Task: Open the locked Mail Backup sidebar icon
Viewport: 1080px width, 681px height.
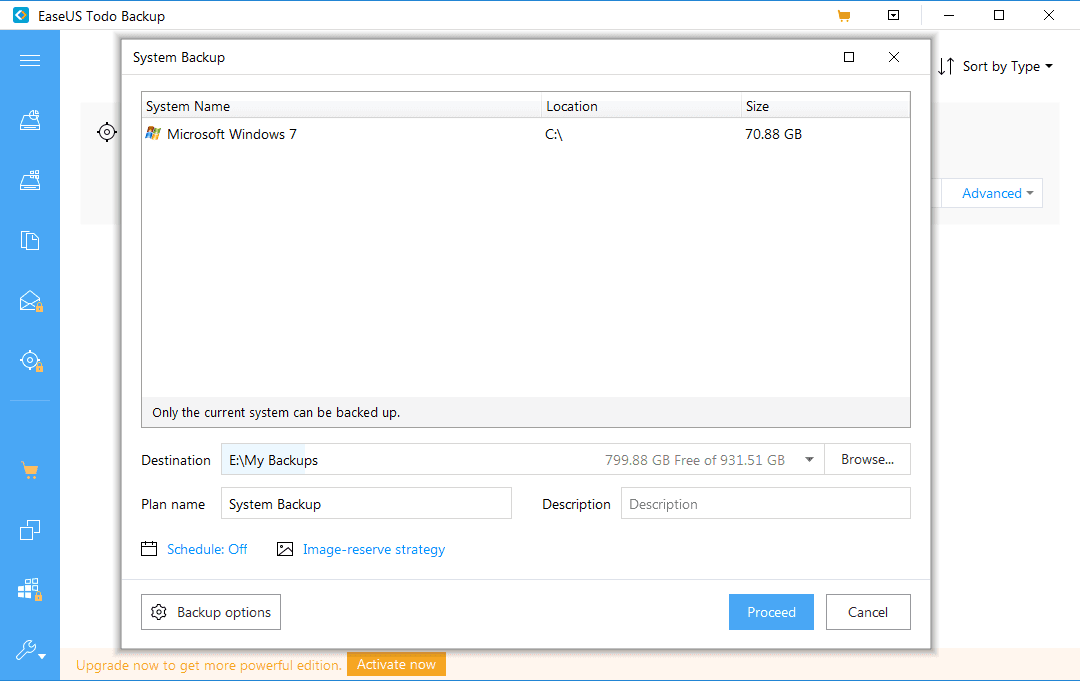Action: [x=30, y=300]
